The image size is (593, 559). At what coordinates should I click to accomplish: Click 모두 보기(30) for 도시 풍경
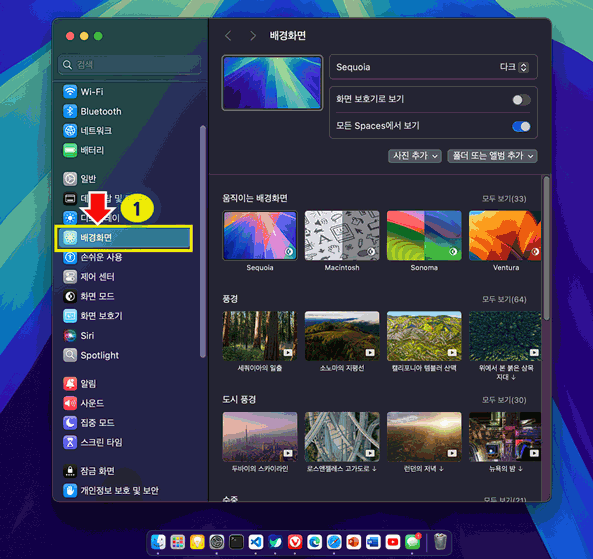504,400
